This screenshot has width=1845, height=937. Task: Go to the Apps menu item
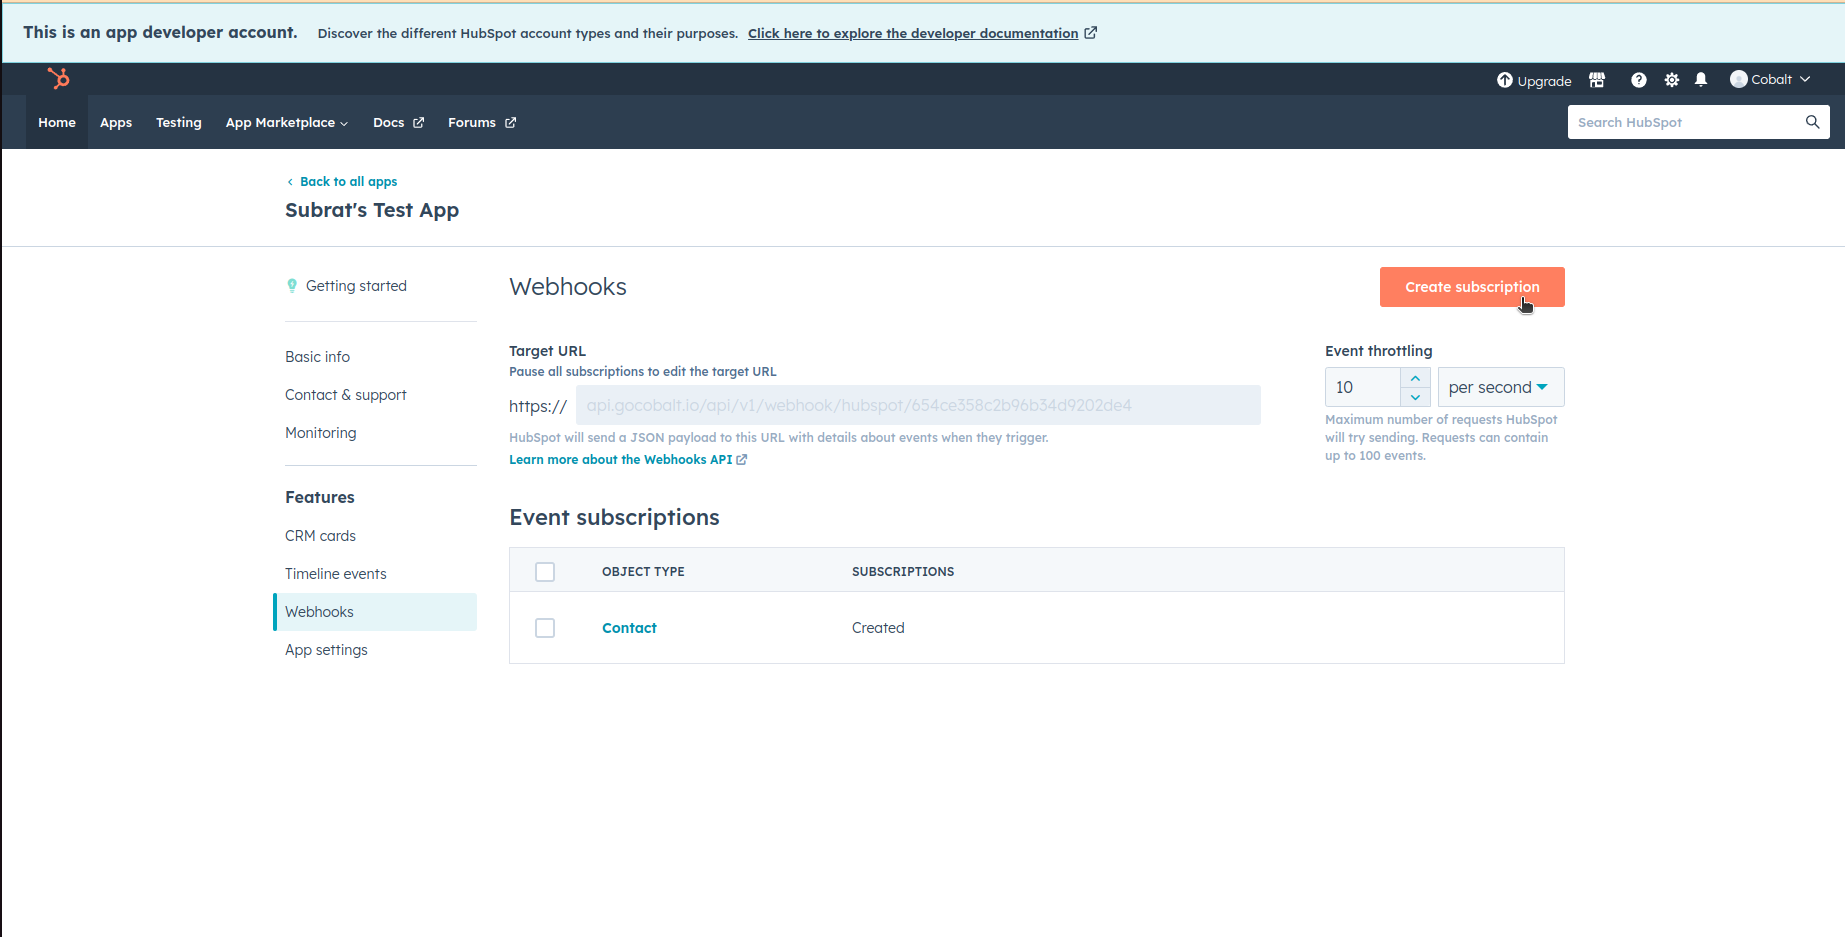tap(115, 122)
